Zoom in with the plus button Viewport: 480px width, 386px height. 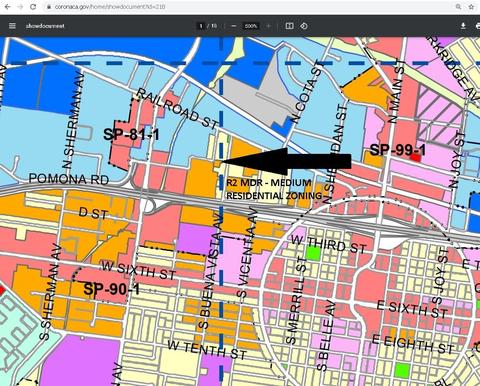268,26
